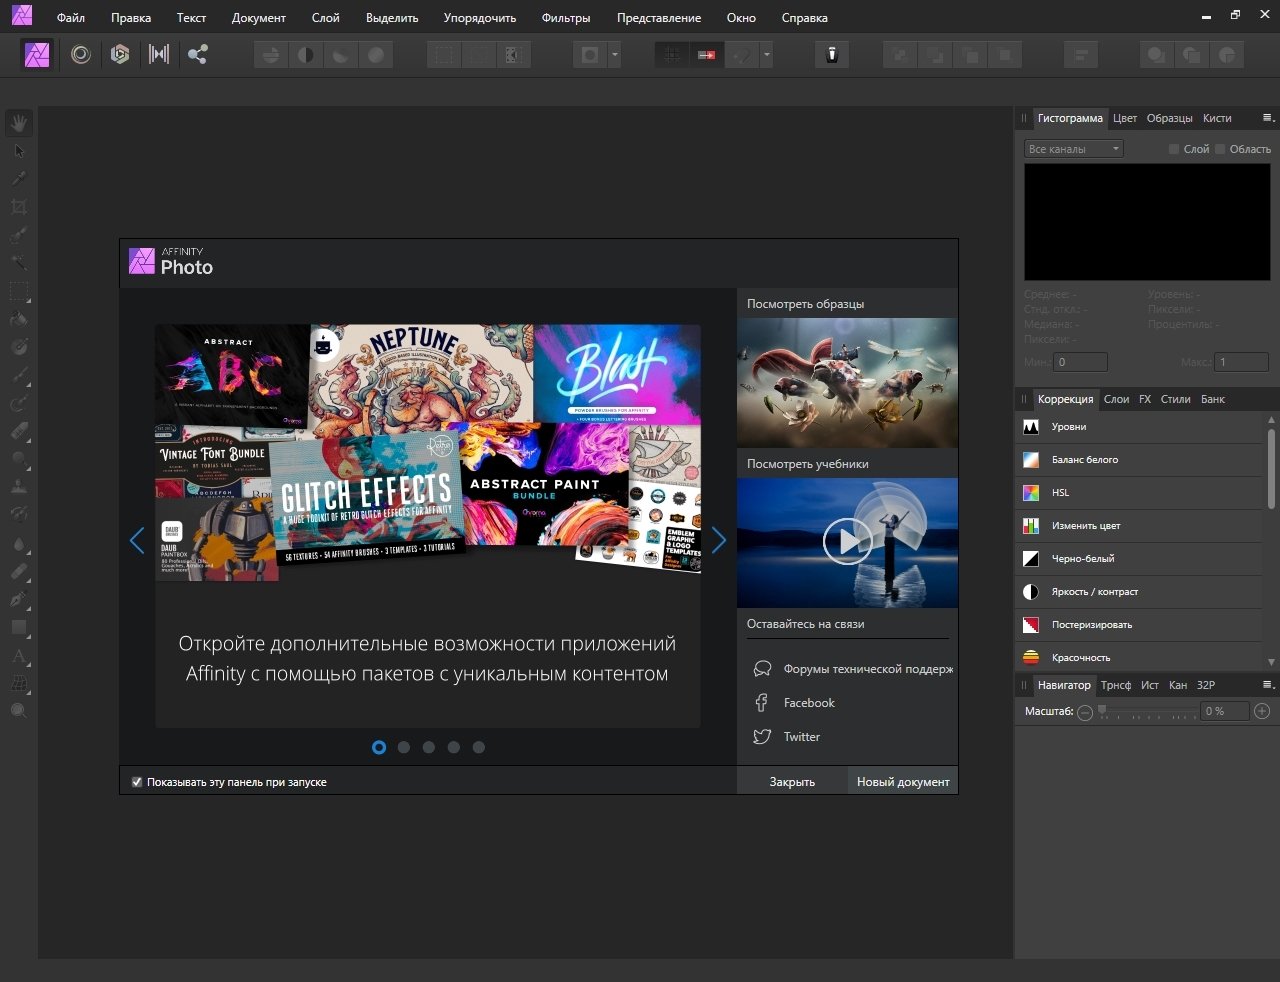
Task: Select the first carousel dot
Action: pyautogui.click(x=379, y=747)
